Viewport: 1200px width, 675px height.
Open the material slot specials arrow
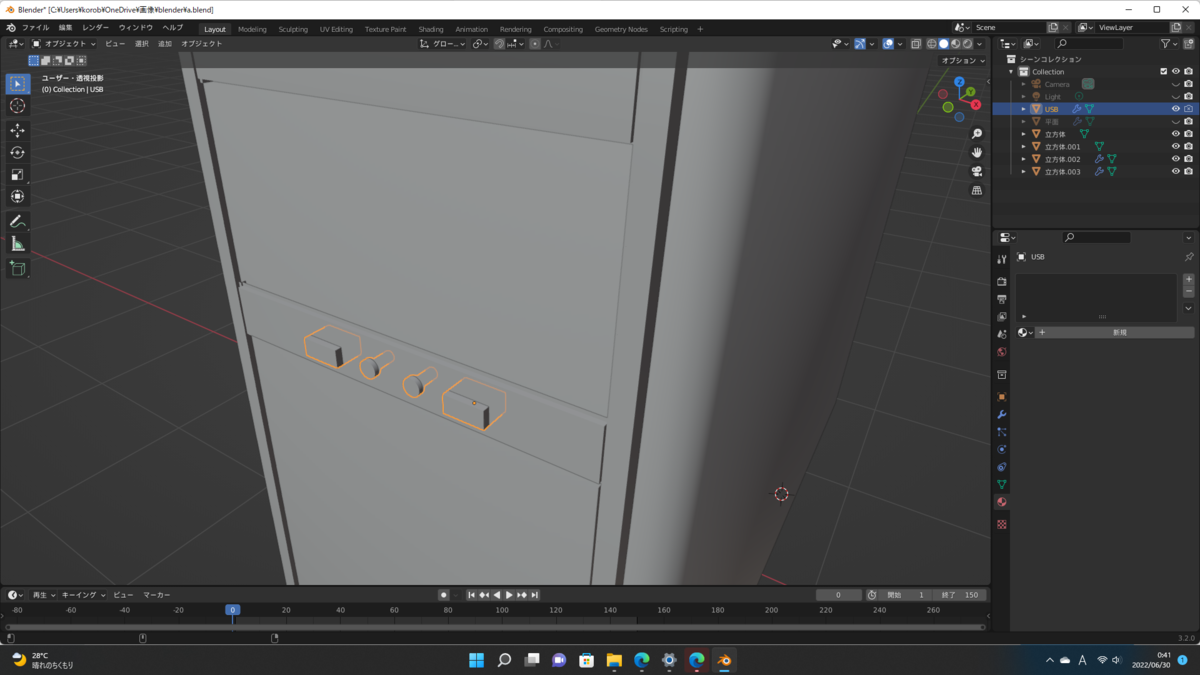(1188, 308)
